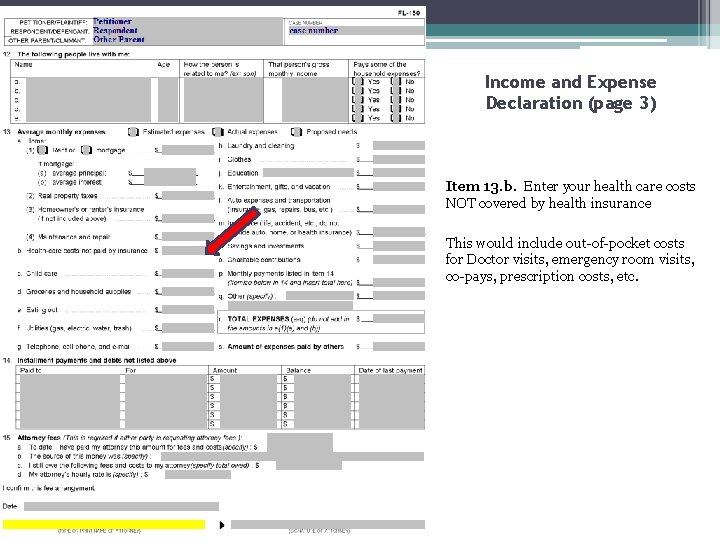Click the Name cell in person row a
This screenshot has height=540, width=720.
[89, 82]
